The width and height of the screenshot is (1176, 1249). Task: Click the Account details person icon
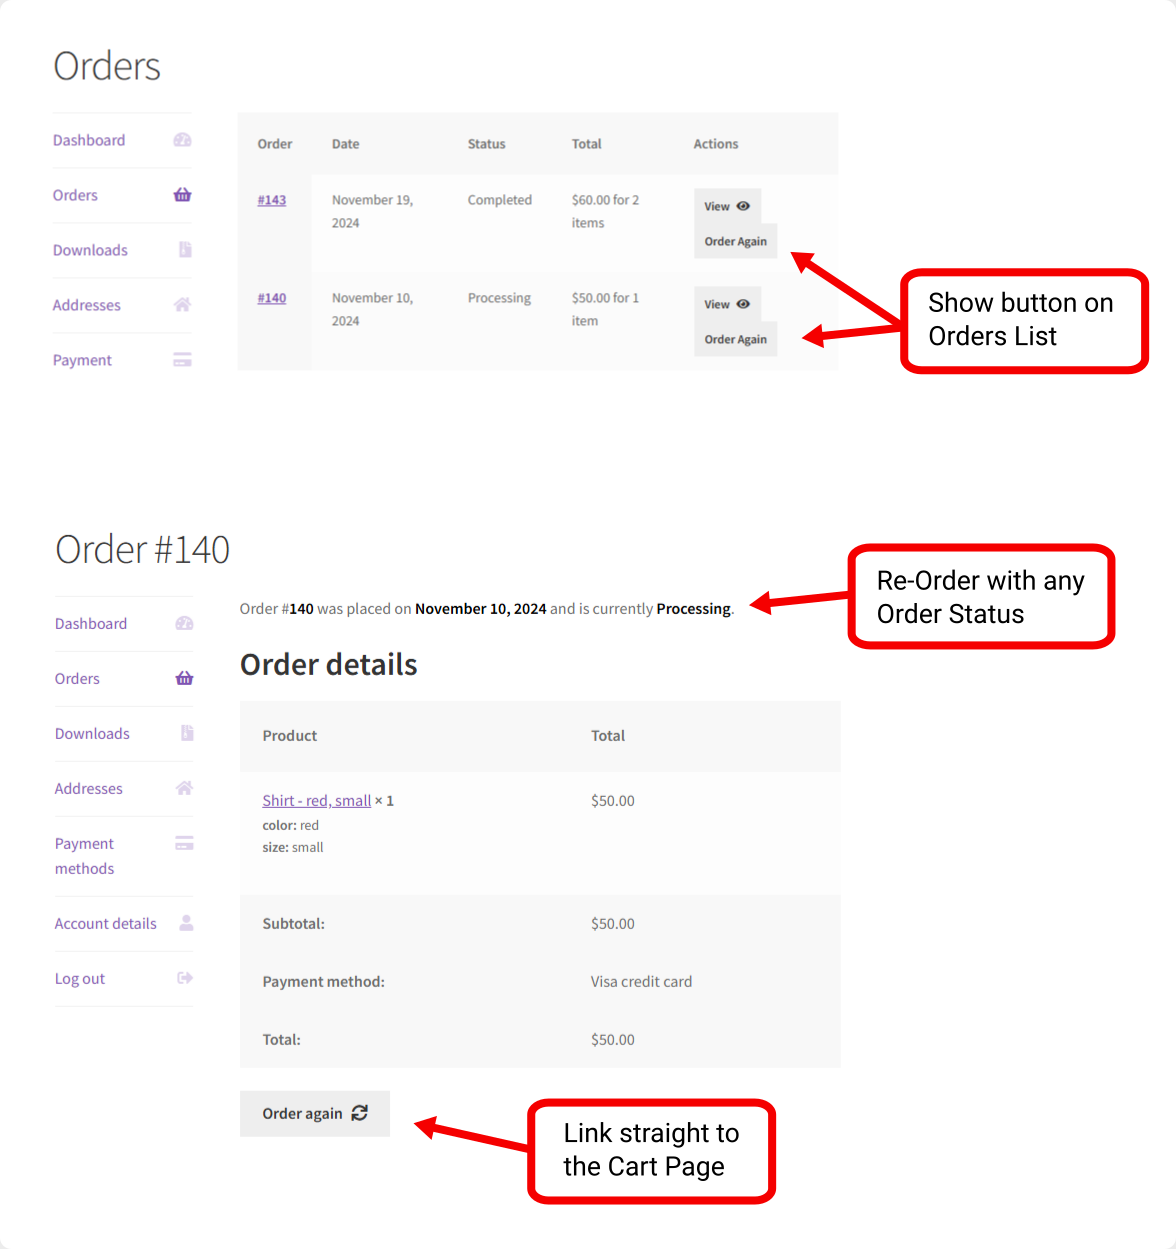point(185,923)
